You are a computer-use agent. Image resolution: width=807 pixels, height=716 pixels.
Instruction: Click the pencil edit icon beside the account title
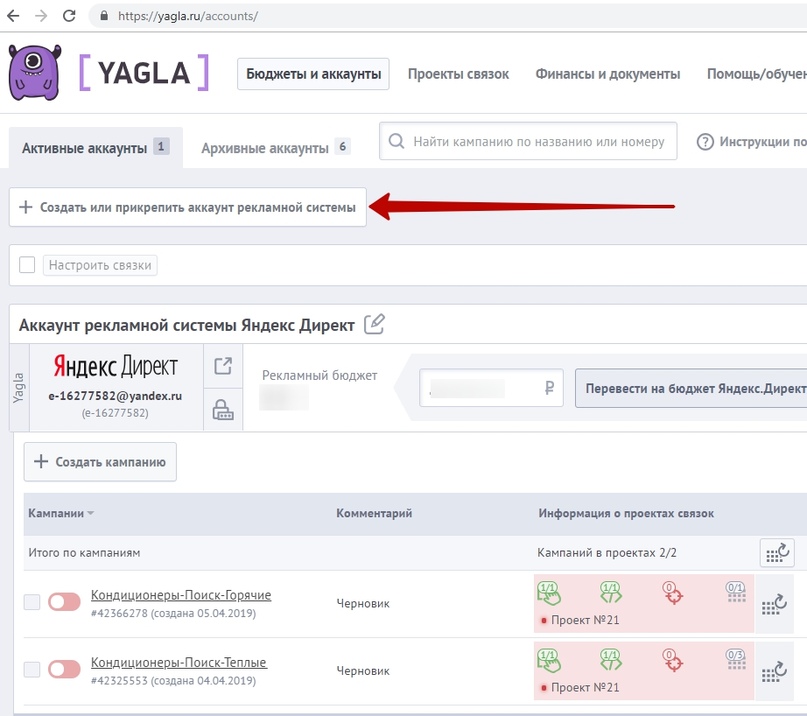pos(374,324)
